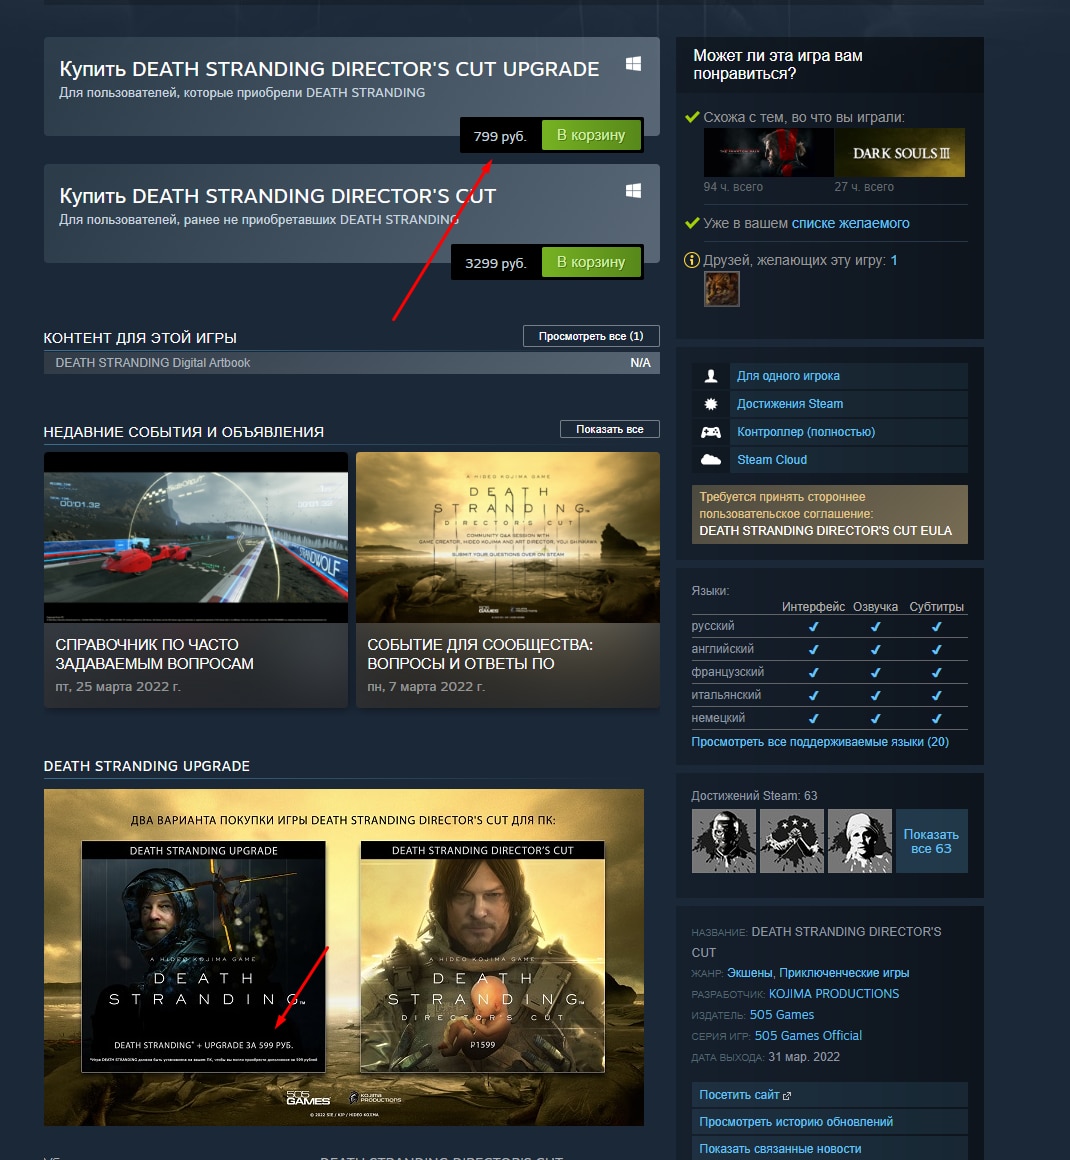Open DEATH STRANDING DIRECTOR'S CUT EULA notice
This screenshot has height=1160, width=1070.
click(x=830, y=514)
